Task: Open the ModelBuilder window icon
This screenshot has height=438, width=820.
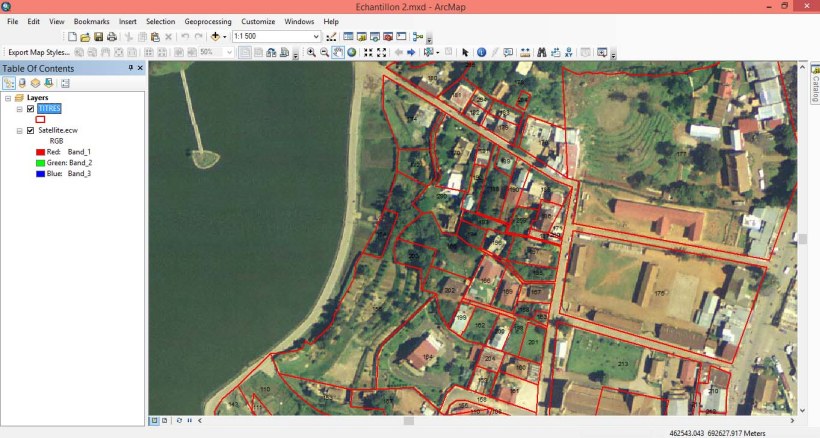Action: 417,37
